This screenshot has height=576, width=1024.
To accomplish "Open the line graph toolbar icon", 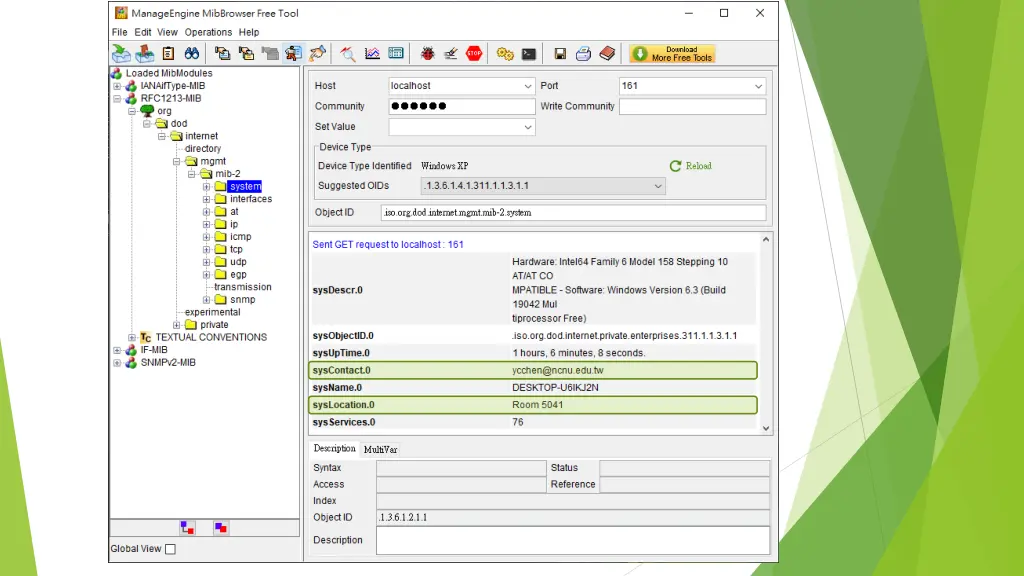I will (x=372, y=54).
